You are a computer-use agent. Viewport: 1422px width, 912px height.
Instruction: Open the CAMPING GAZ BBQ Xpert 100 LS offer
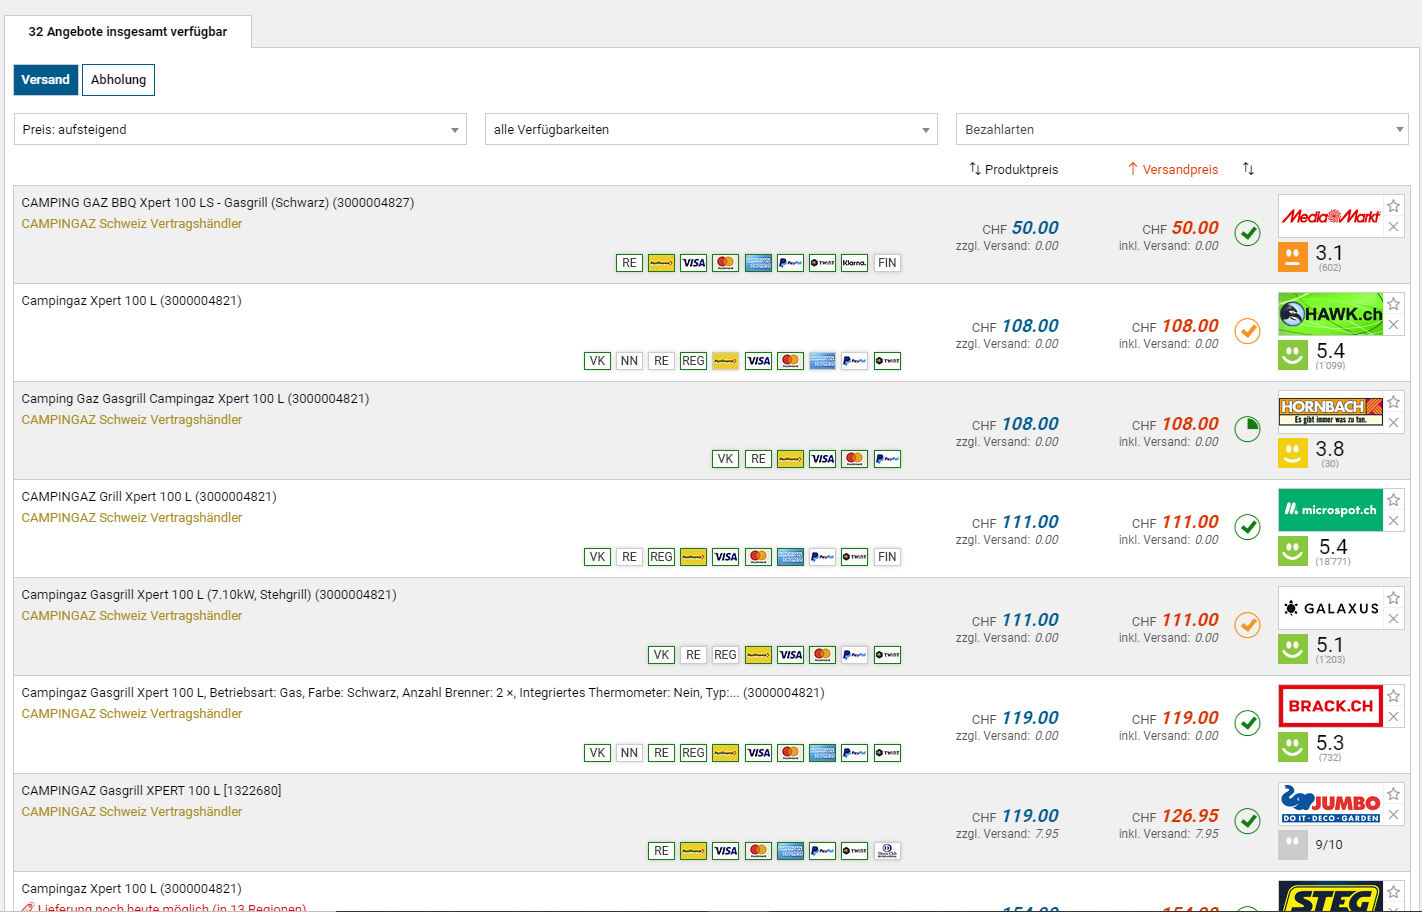tap(218, 203)
